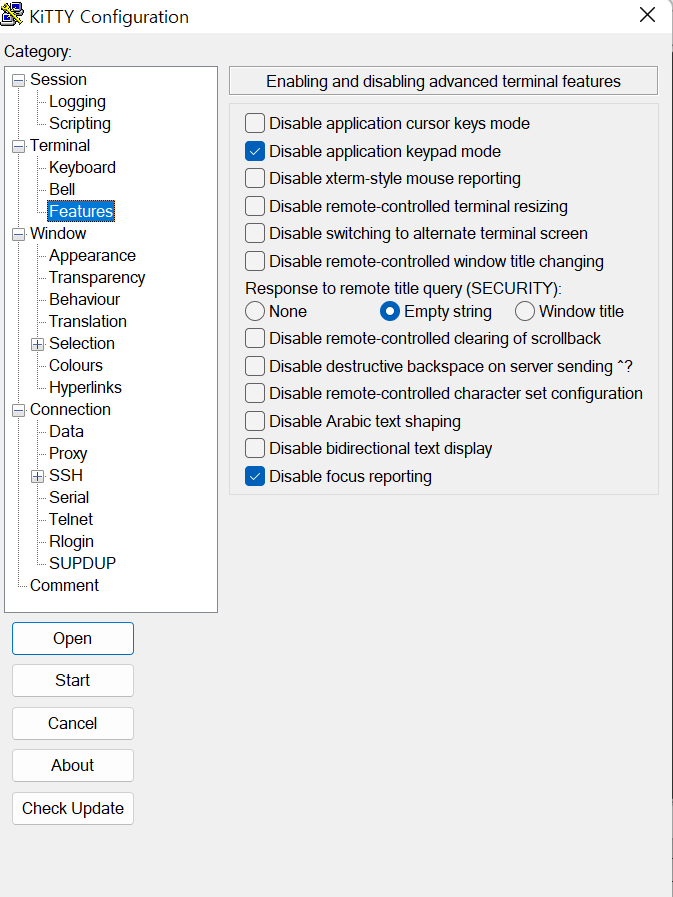Open the Logging category
673x897 pixels.
[77, 102]
